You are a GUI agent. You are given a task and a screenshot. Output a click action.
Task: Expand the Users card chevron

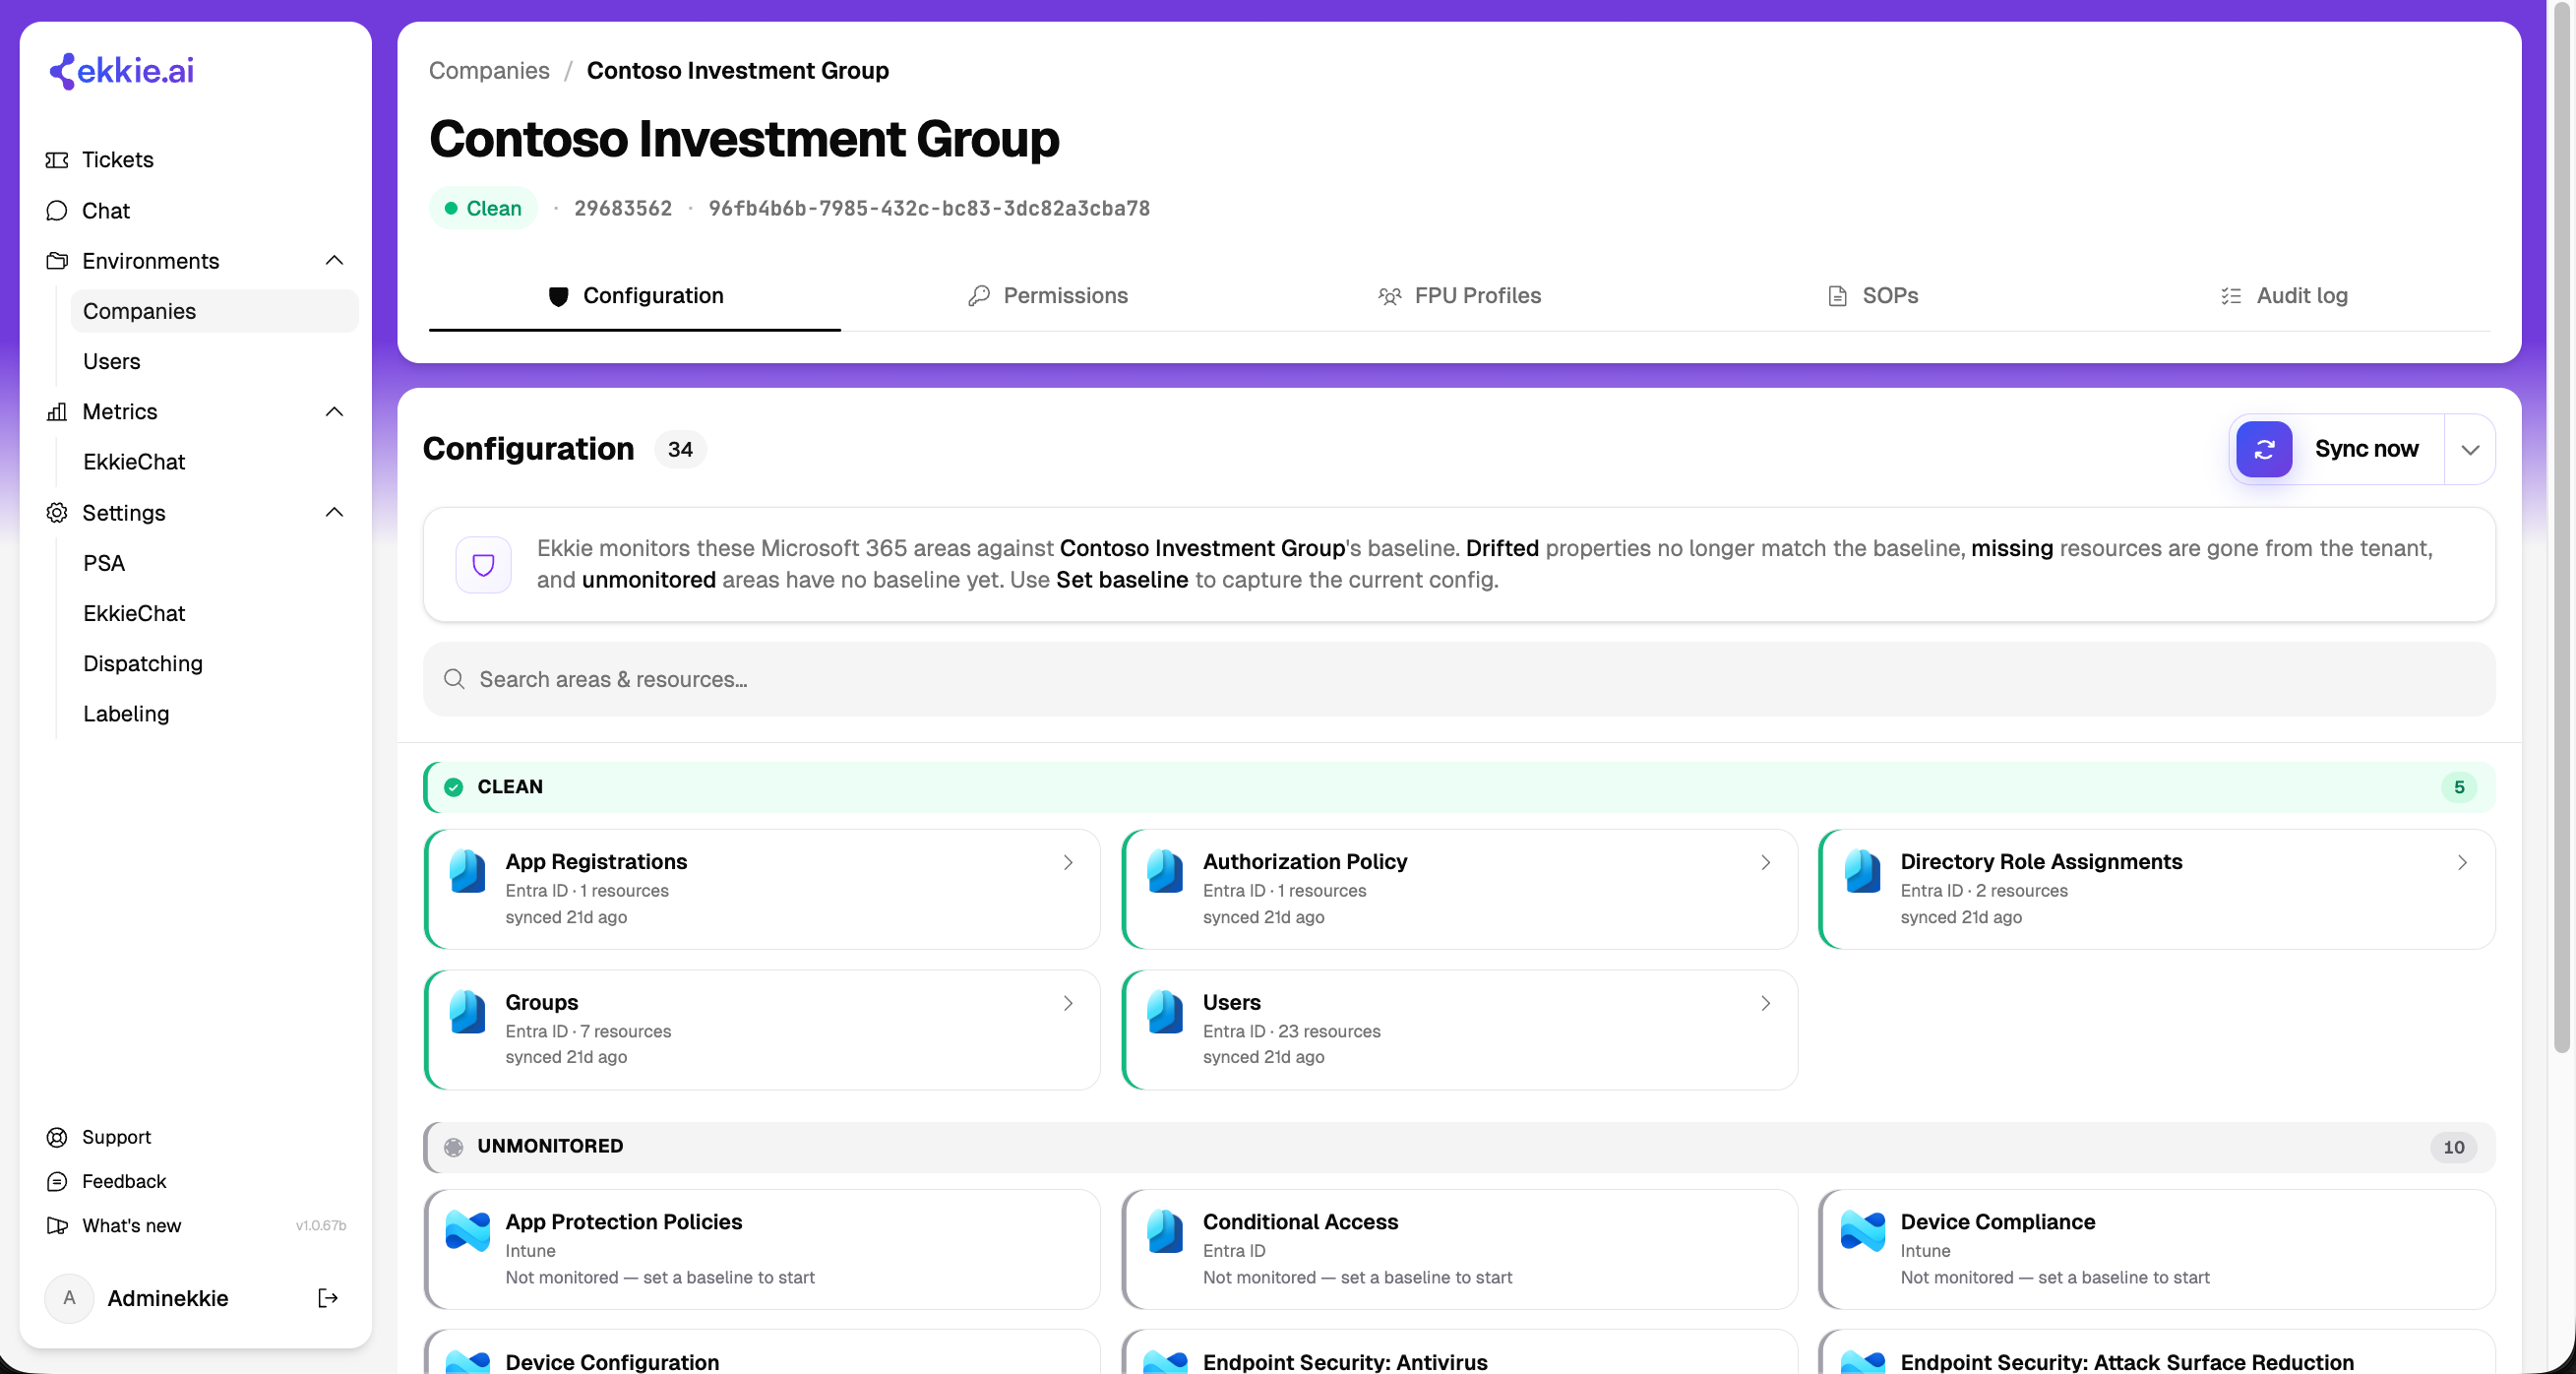pyautogui.click(x=1765, y=1003)
